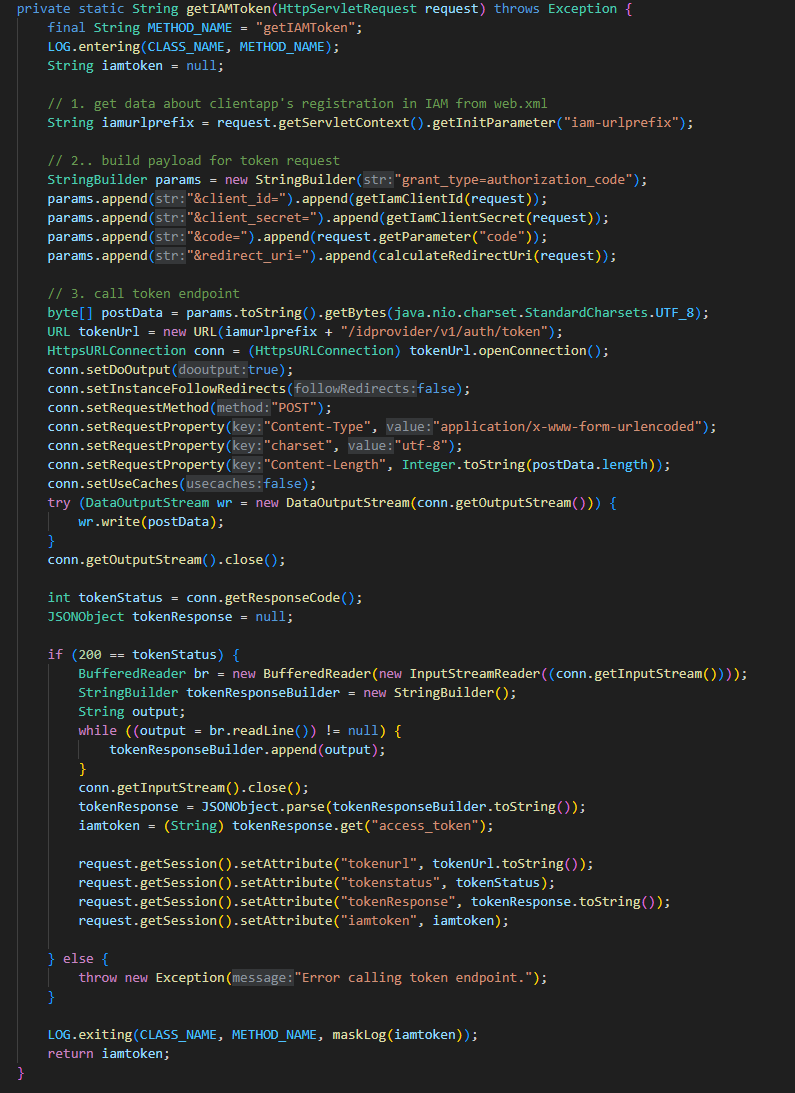
Task: Select the HttpServletRequest parameter type
Action: click(x=347, y=9)
